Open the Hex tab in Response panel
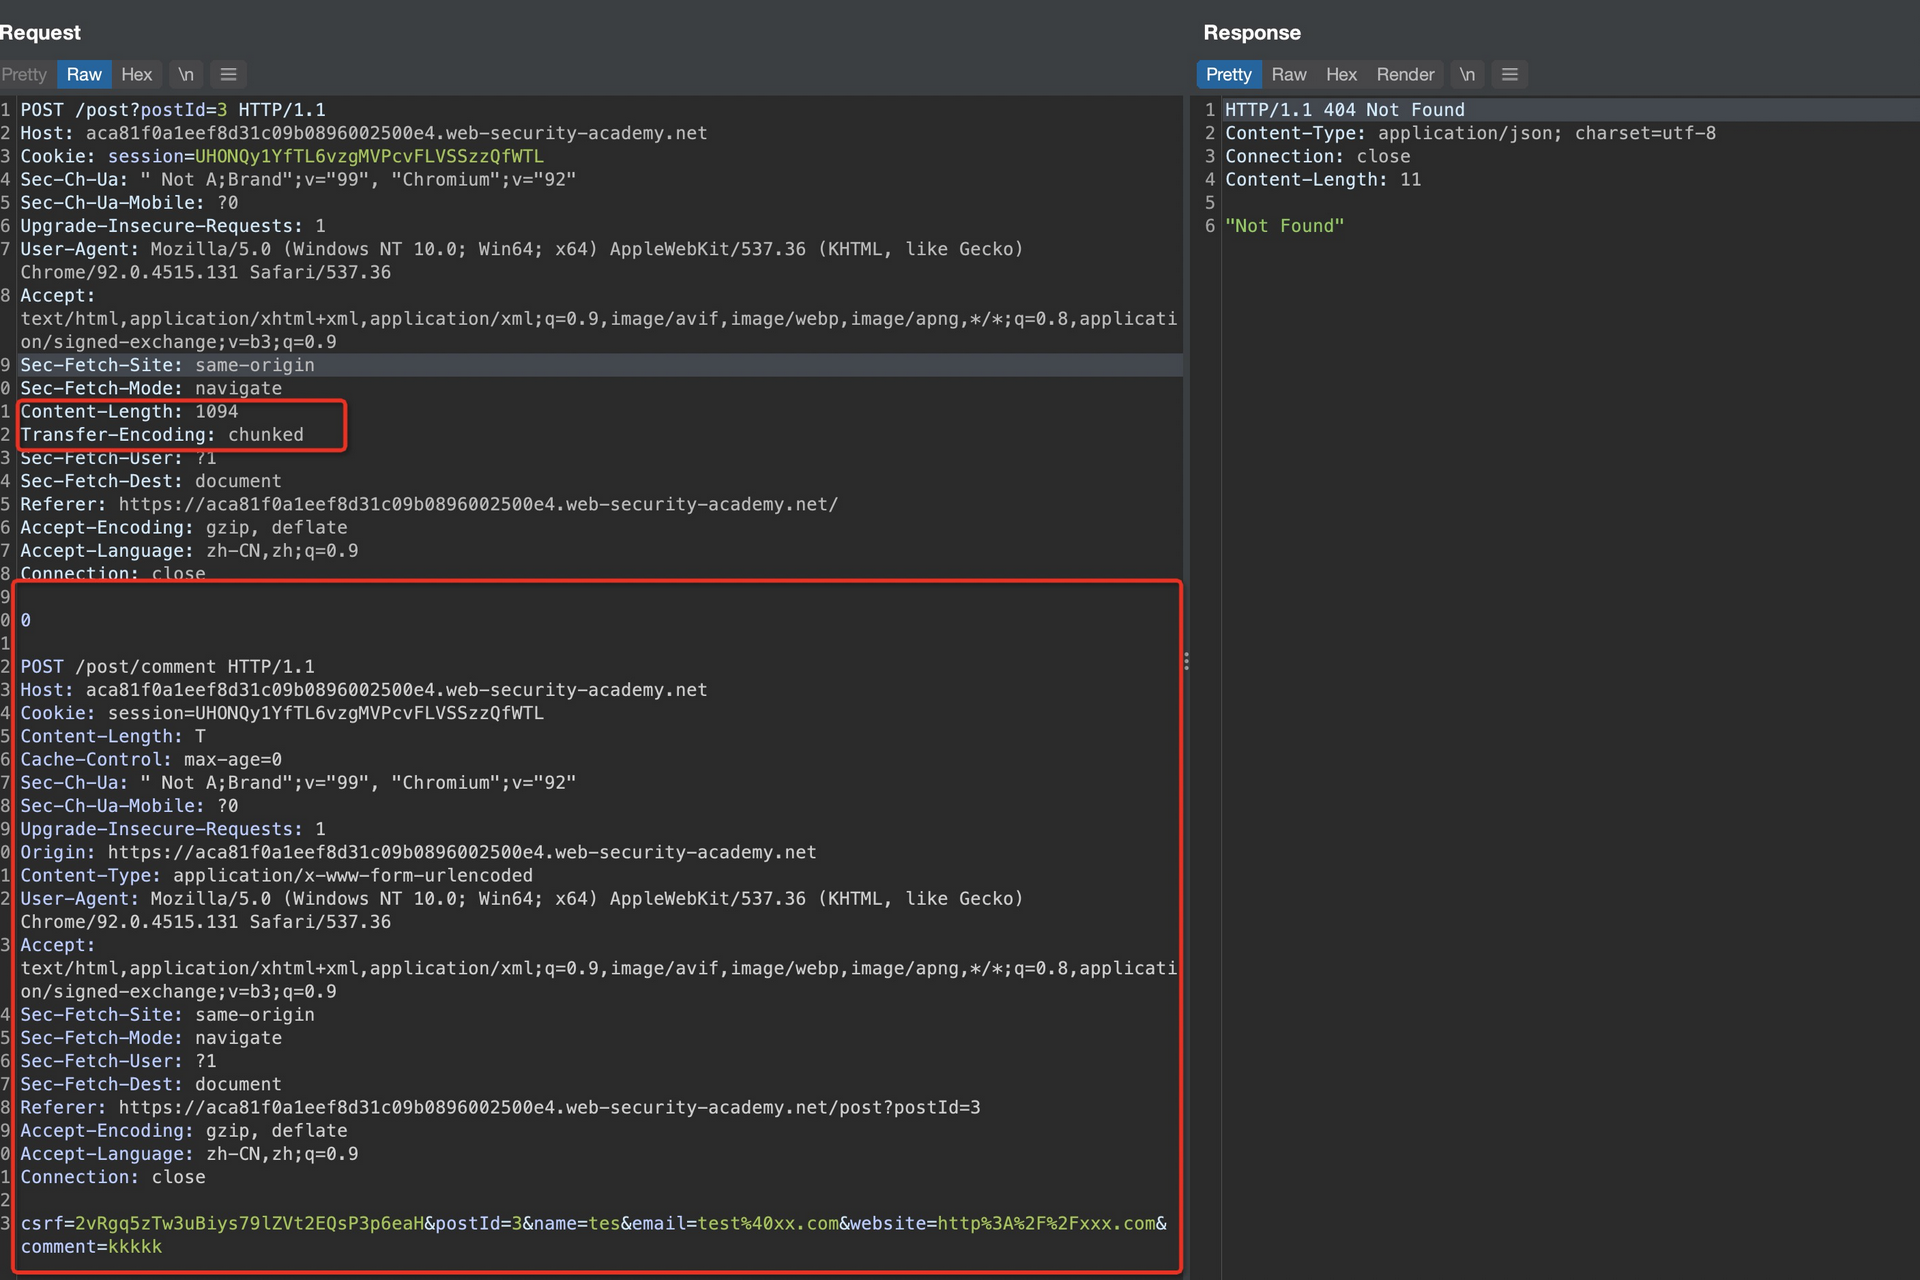This screenshot has height=1280, width=1920. click(x=1341, y=75)
